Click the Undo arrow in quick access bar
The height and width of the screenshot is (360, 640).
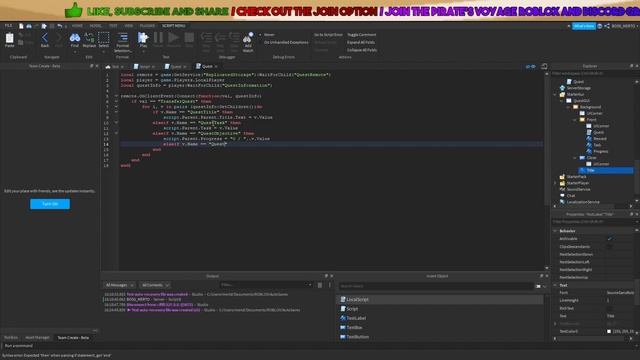(x=60, y=26)
